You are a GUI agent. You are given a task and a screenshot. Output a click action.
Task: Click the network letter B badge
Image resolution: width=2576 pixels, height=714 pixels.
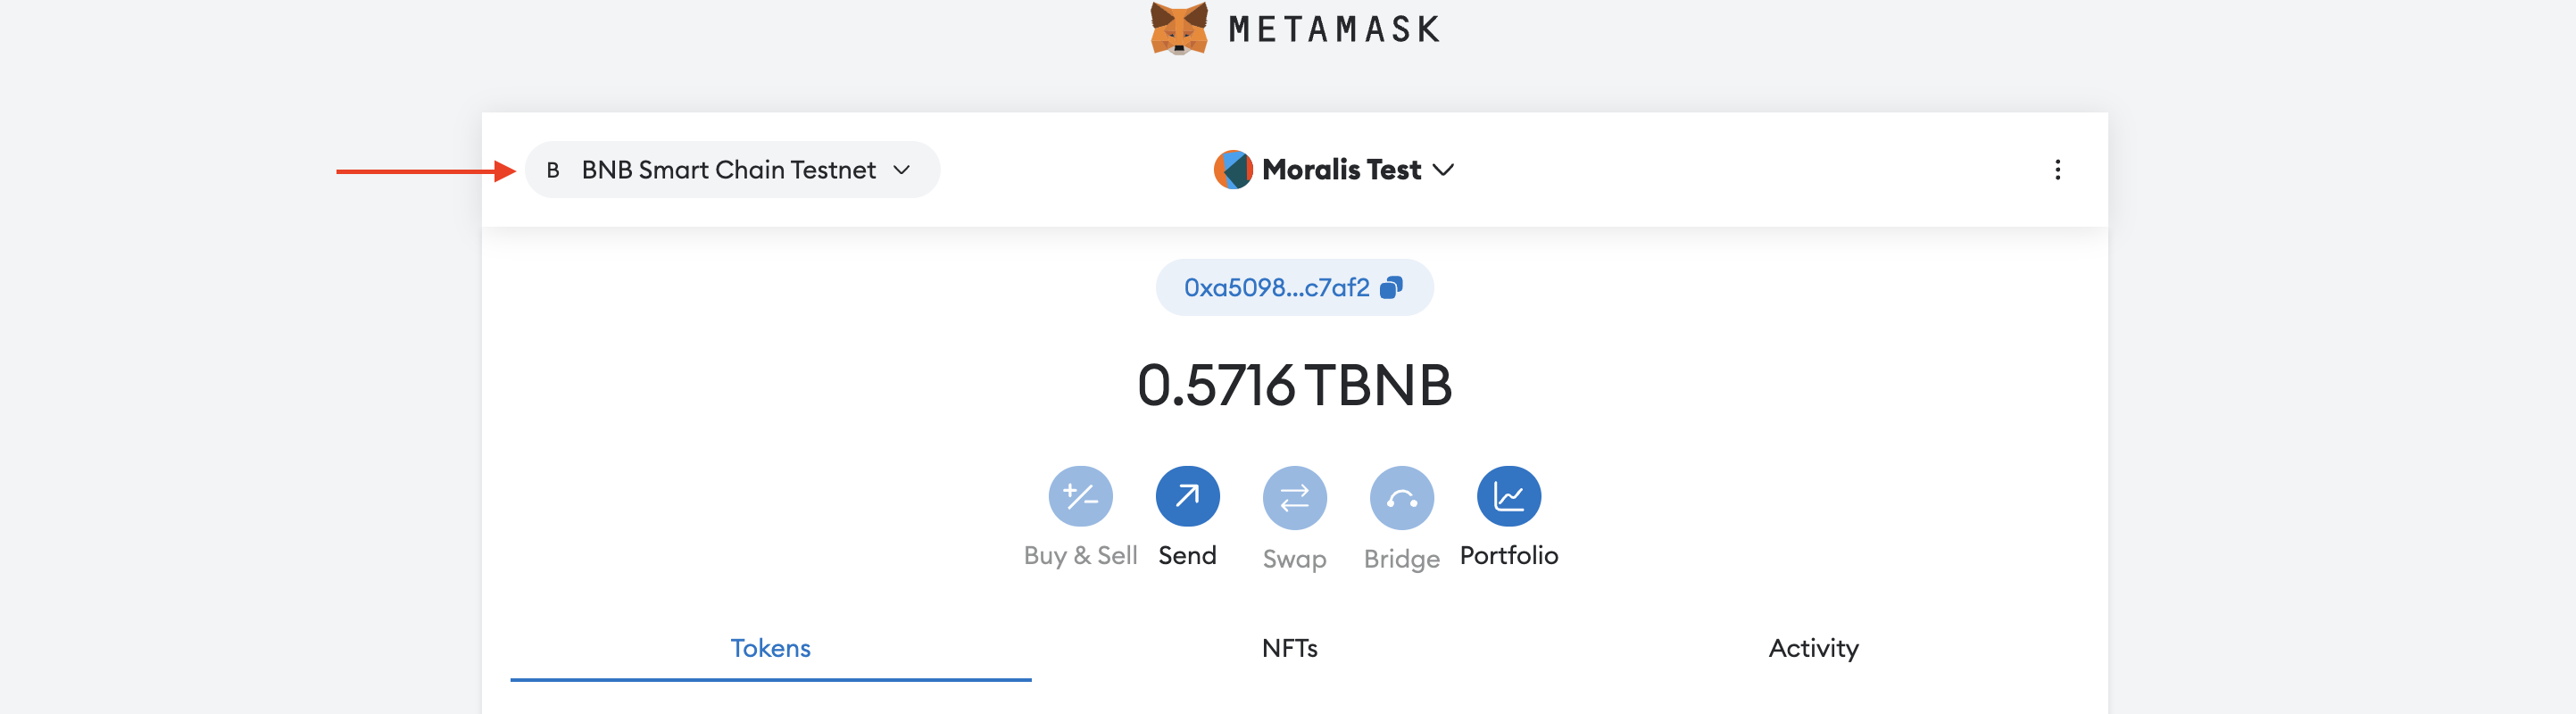coord(553,171)
